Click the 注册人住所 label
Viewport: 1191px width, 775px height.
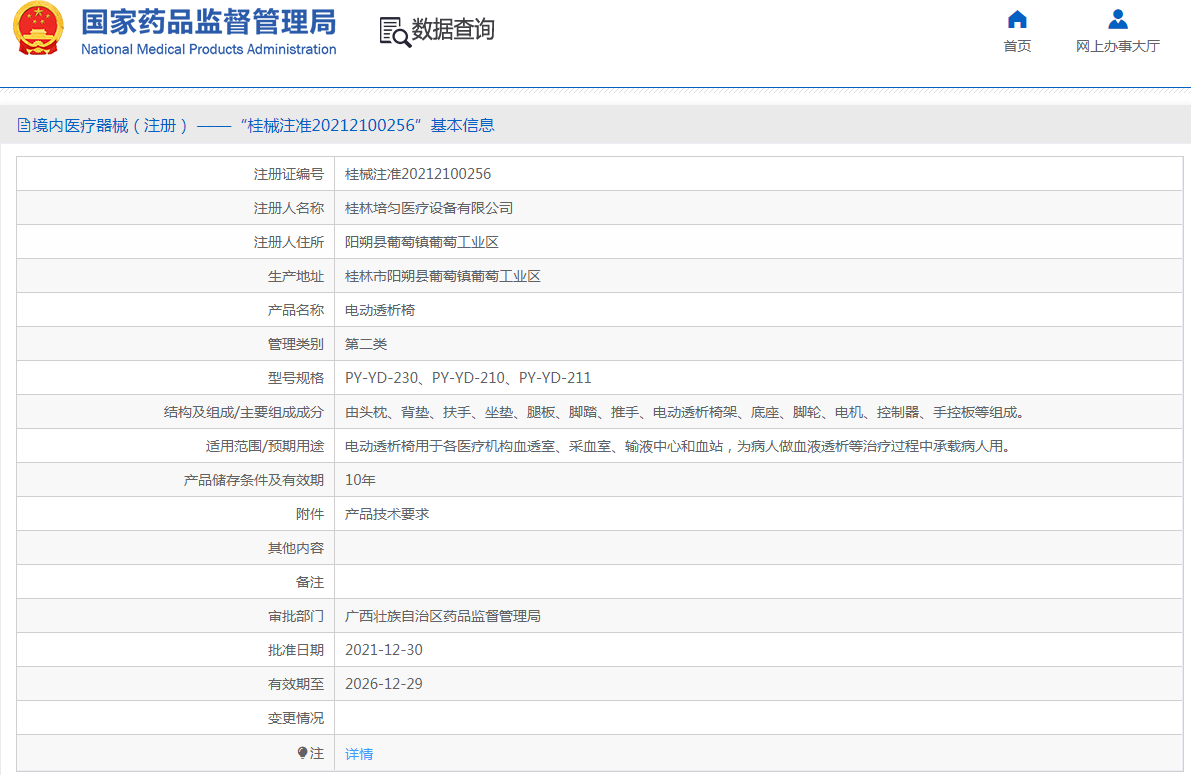[x=289, y=242]
